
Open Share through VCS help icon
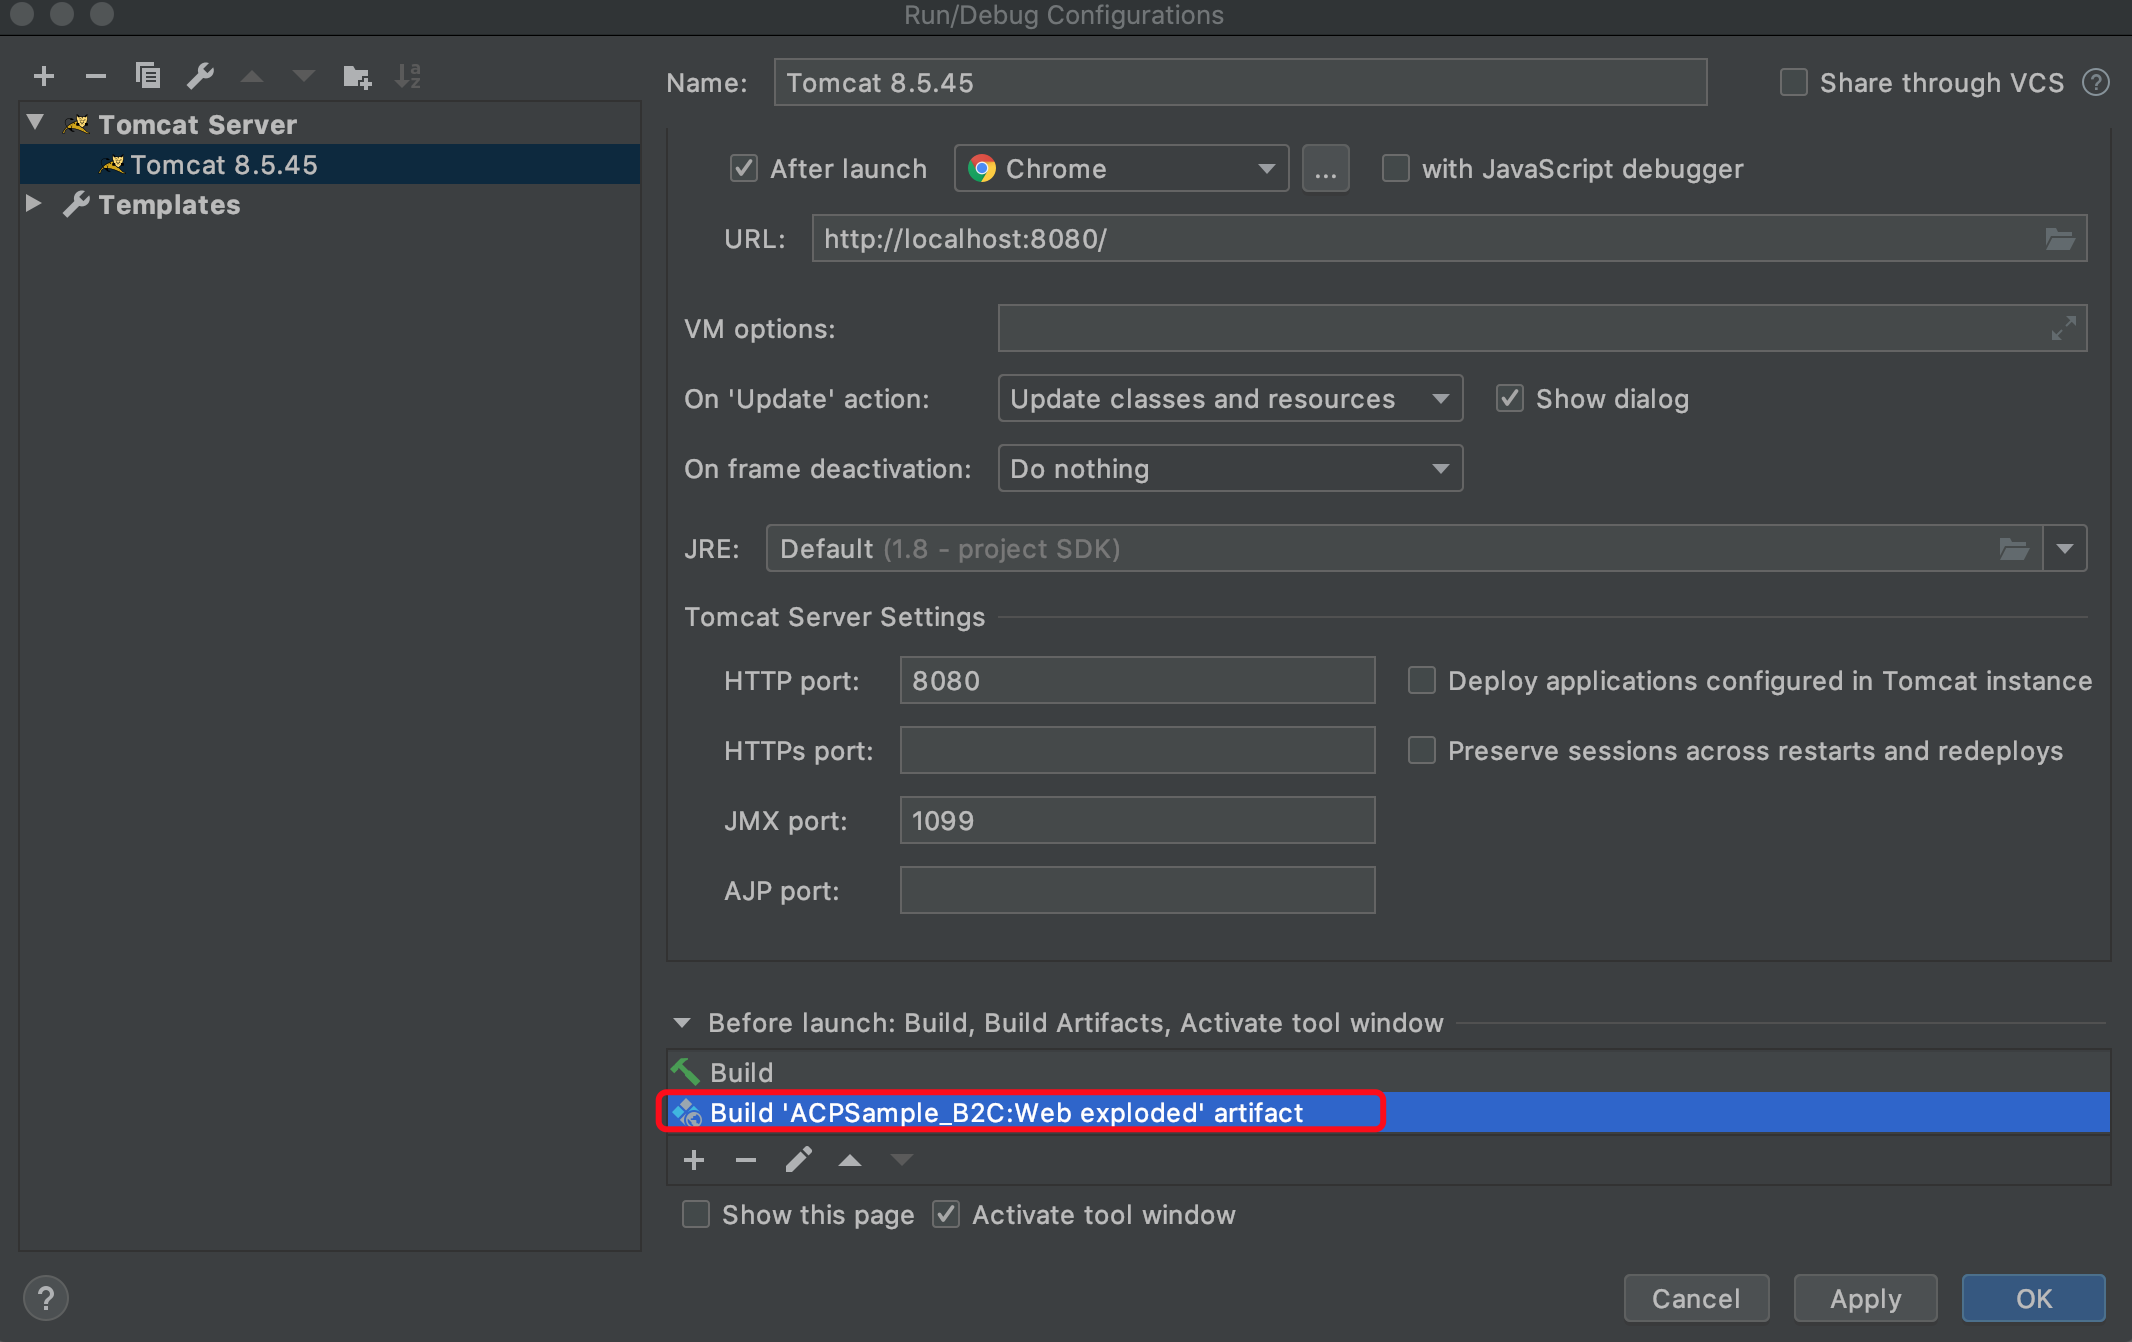click(x=2096, y=82)
